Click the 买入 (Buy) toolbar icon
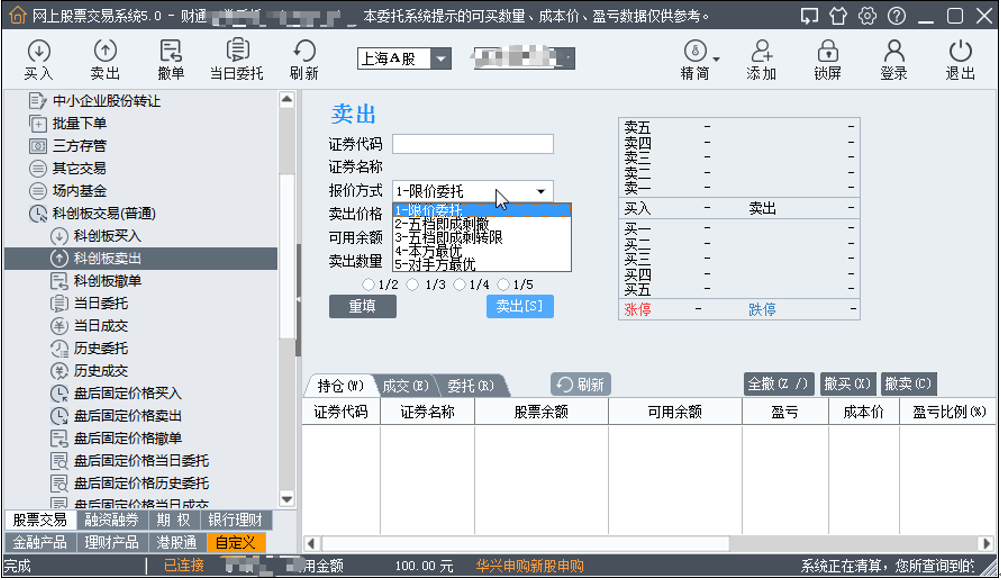The image size is (1001, 580). click(x=38, y=52)
